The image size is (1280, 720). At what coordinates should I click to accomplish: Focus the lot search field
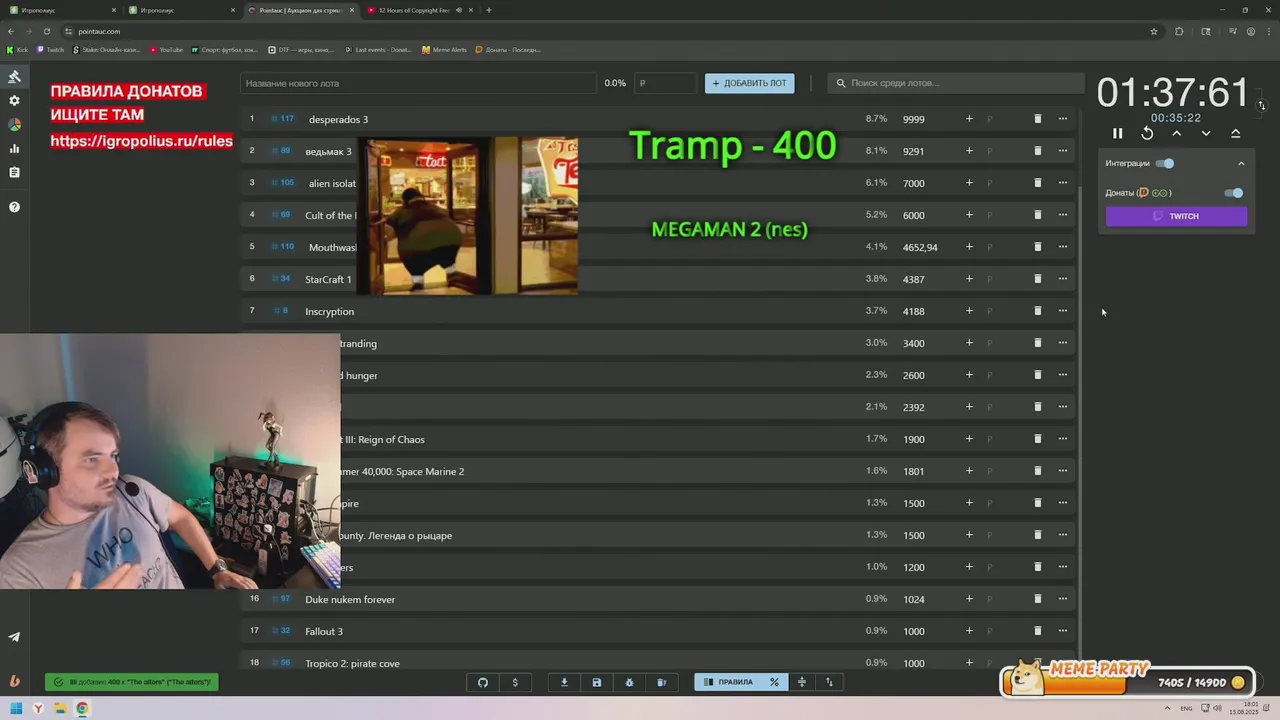pos(956,83)
